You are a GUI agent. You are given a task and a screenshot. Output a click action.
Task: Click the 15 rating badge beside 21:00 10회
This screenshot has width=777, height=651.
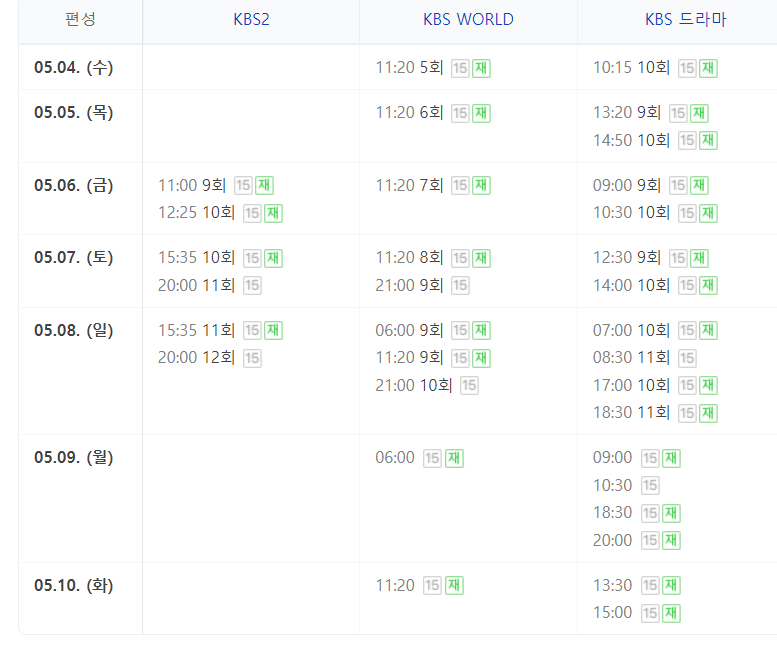click(469, 385)
